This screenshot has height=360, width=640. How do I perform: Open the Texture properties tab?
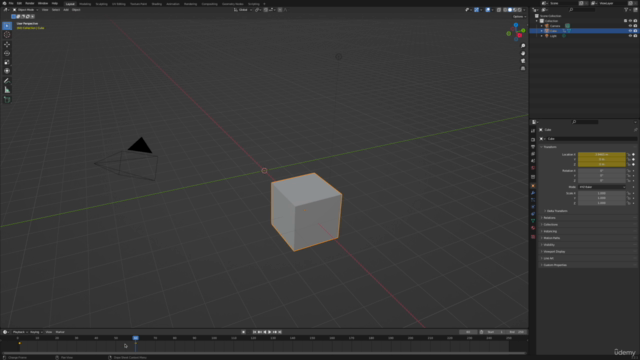[x=533, y=237]
